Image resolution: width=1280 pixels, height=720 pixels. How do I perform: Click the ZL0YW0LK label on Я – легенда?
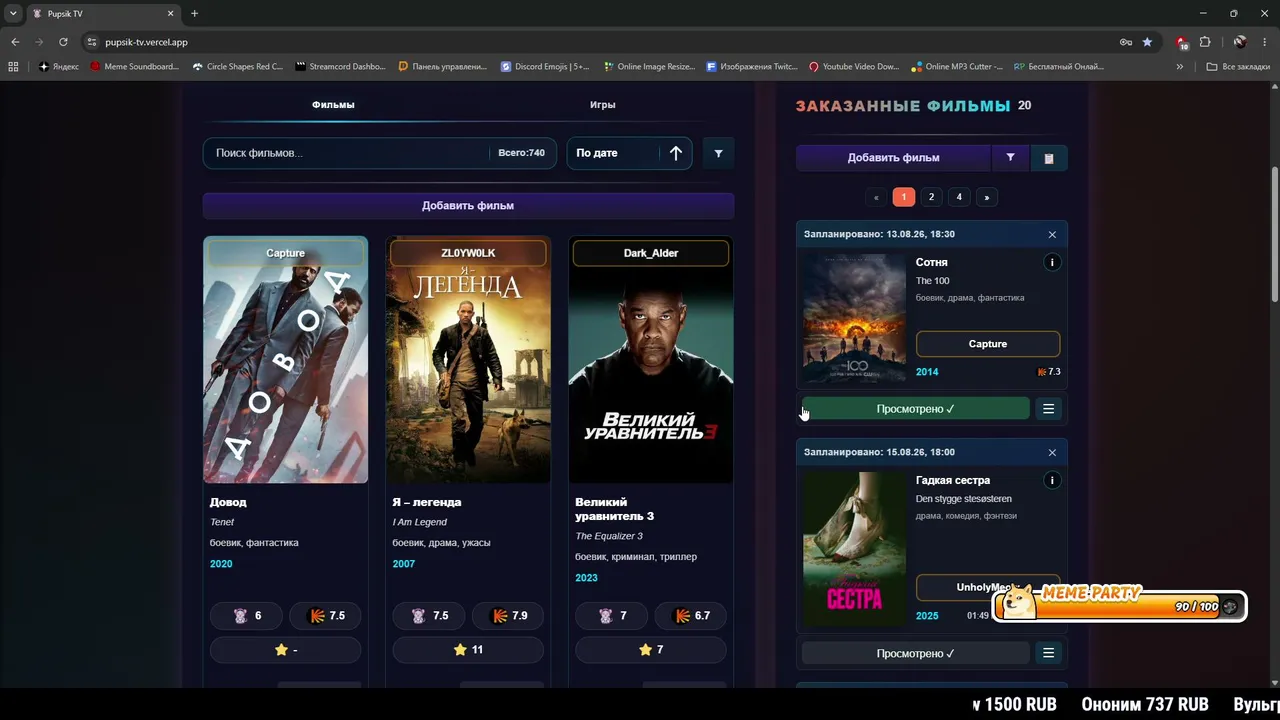pyautogui.click(x=468, y=253)
